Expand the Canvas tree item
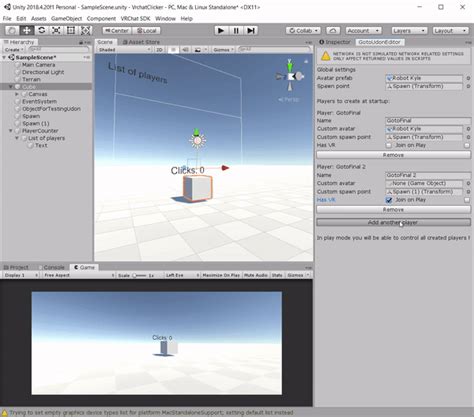Image resolution: width=474 pixels, height=417 pixels. (17, 94)
